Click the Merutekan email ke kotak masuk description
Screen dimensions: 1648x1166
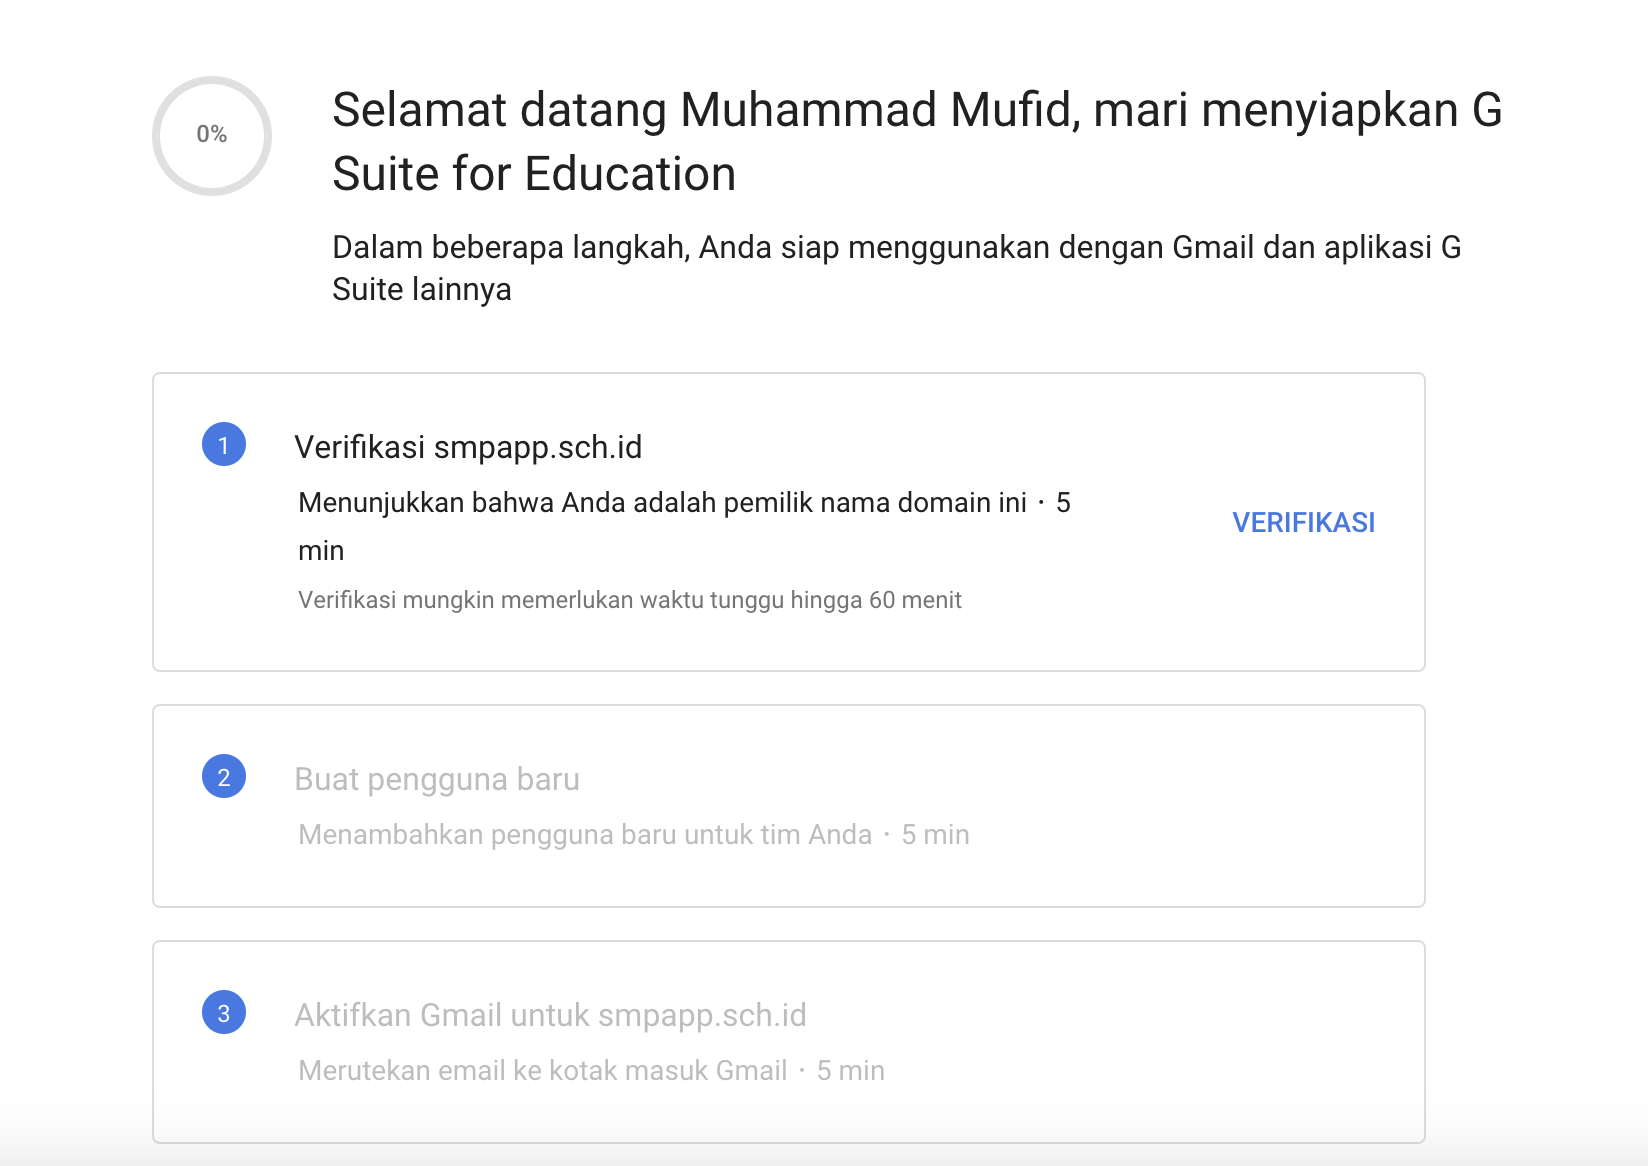540,1069
